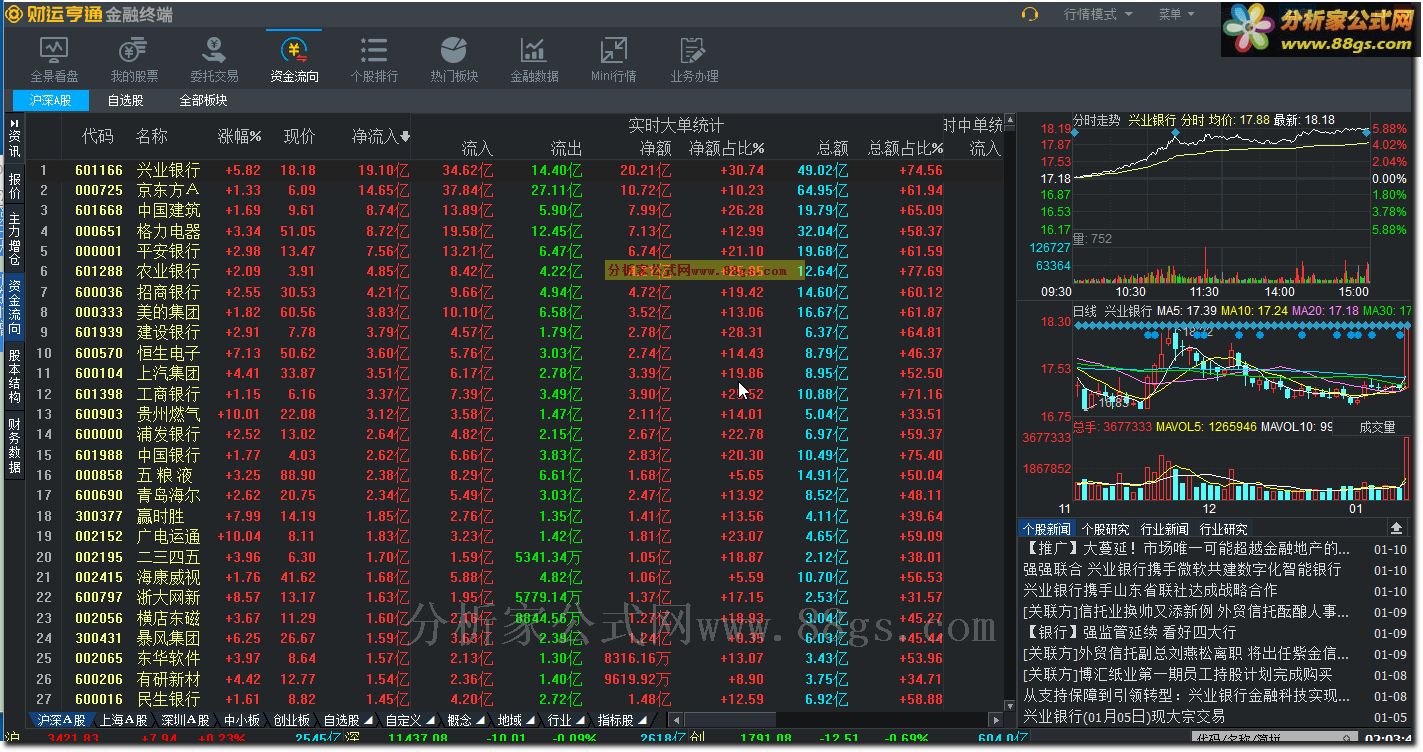The height and width of the screenshot is (752, 1423).
Task: Open the 行情模式 dropdown
Action: (1098, 14)
